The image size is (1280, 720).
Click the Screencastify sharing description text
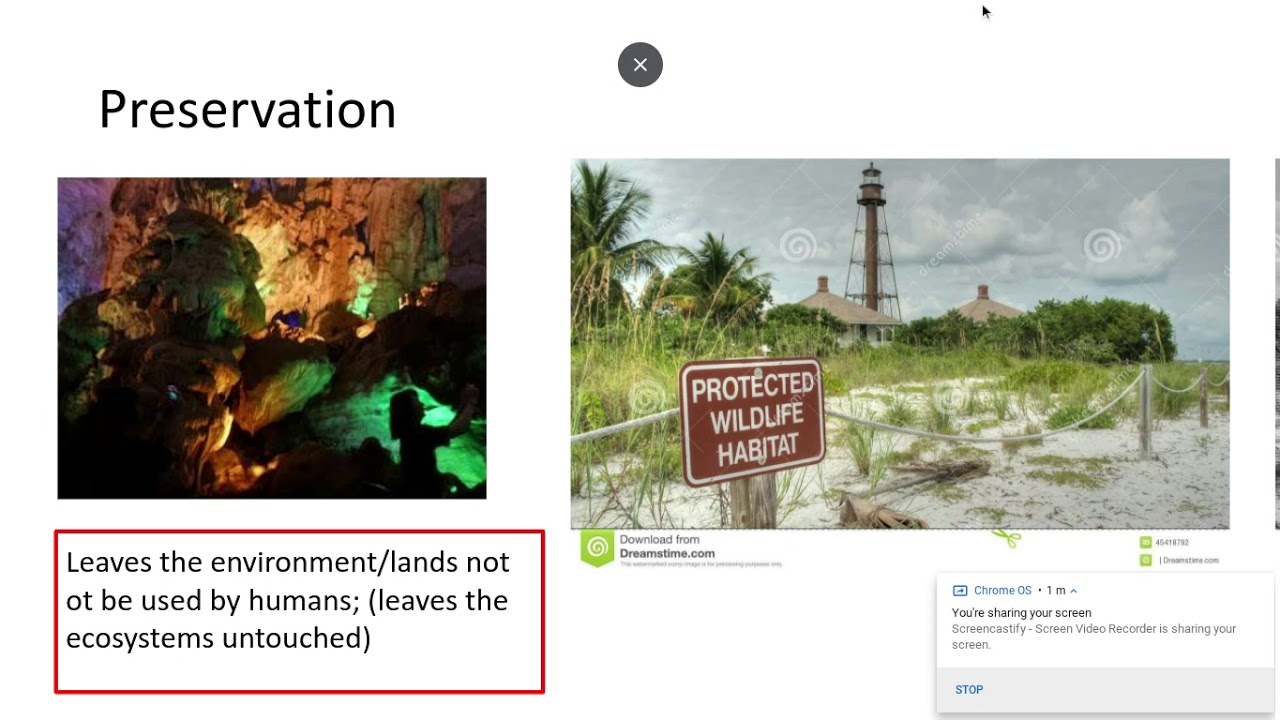pos(1094,637)
